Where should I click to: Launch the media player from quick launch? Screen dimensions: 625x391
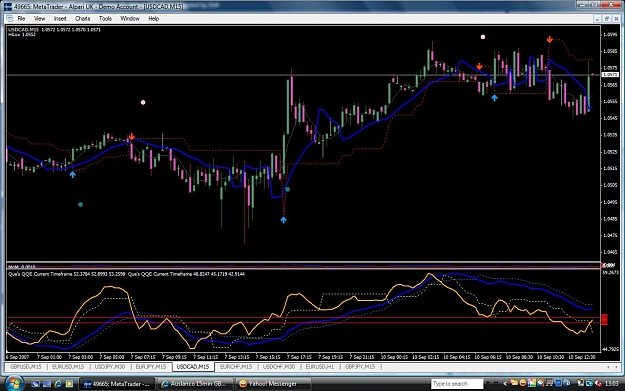tap(69, 384)
